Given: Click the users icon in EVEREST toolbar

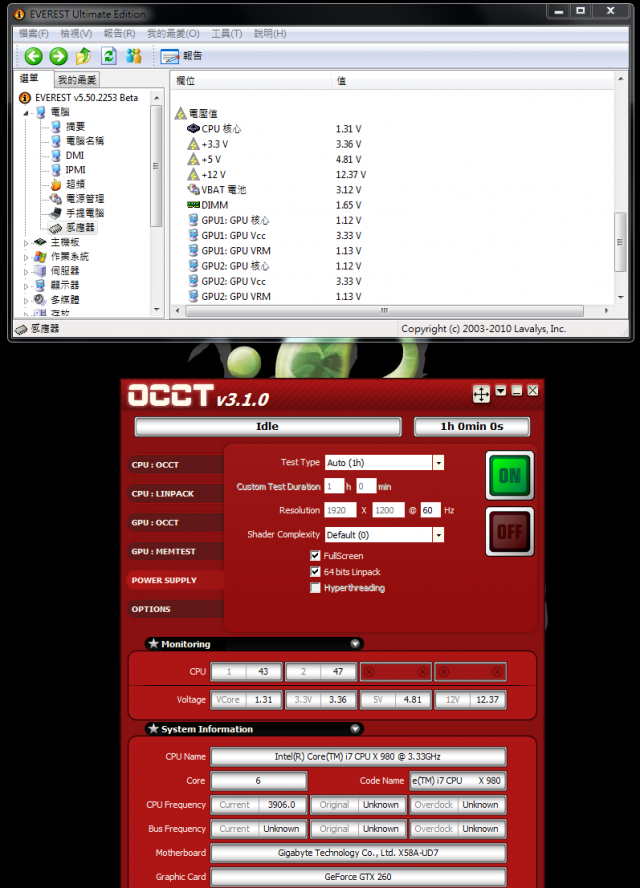Looking at the screenshot, I should coord(134,56).
